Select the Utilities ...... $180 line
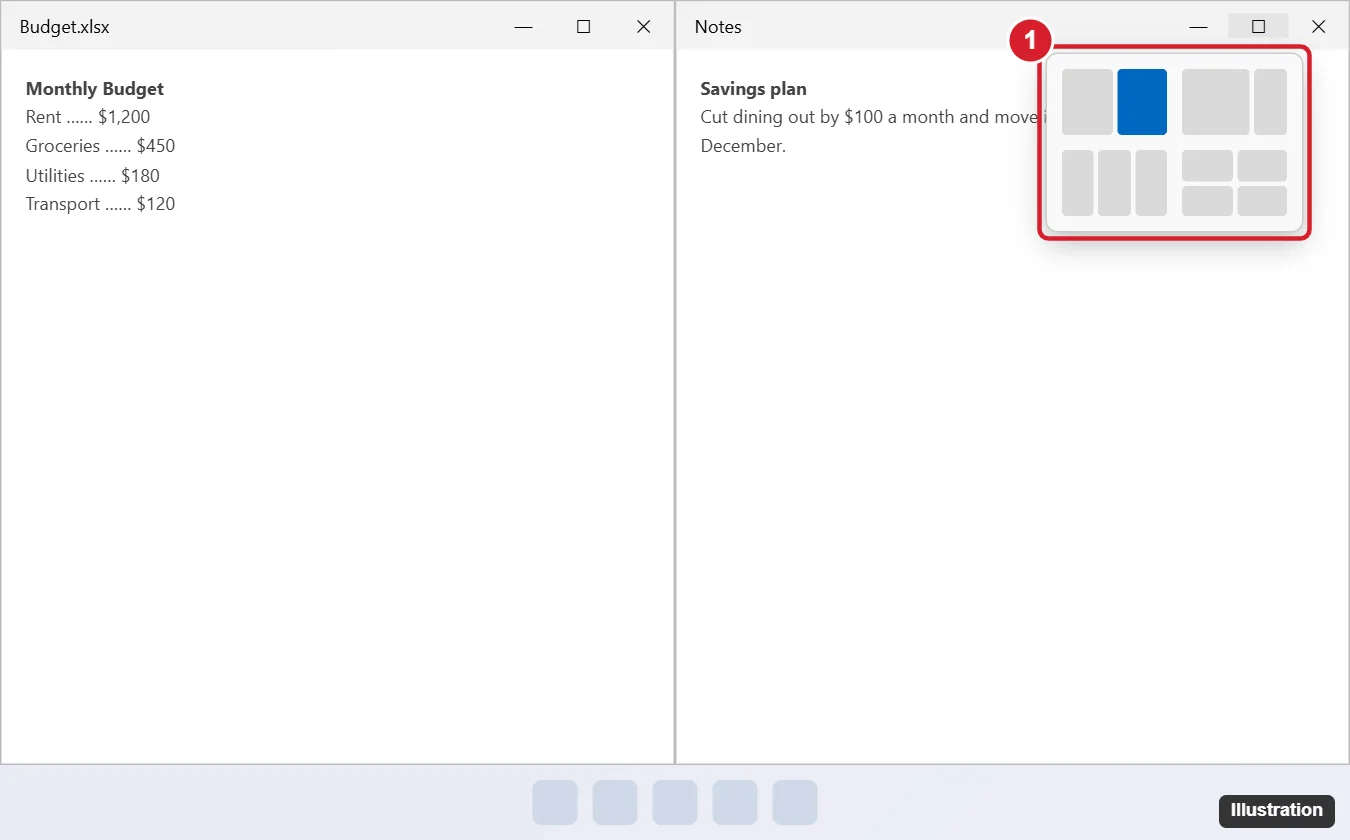This screenshot has height=840, width=1350. pos(93,176)
